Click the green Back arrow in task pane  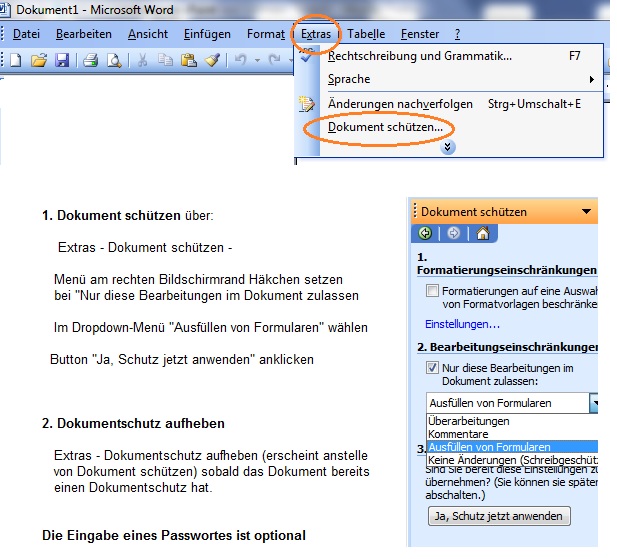coord(426,234)
